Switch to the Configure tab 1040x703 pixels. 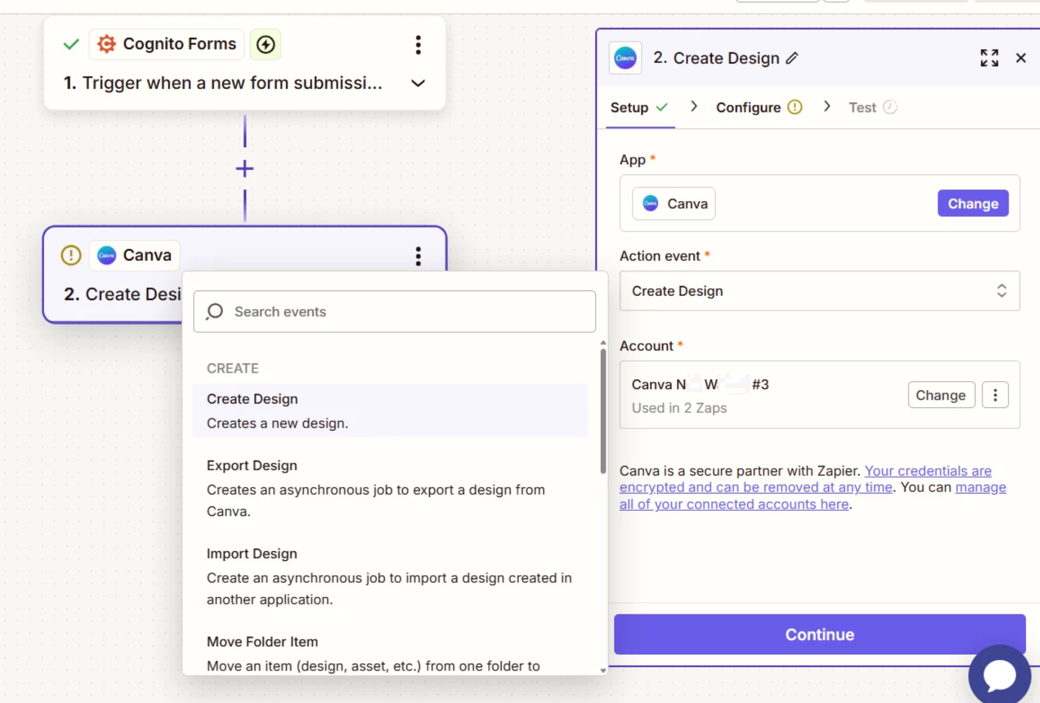[x=748, y=107]
